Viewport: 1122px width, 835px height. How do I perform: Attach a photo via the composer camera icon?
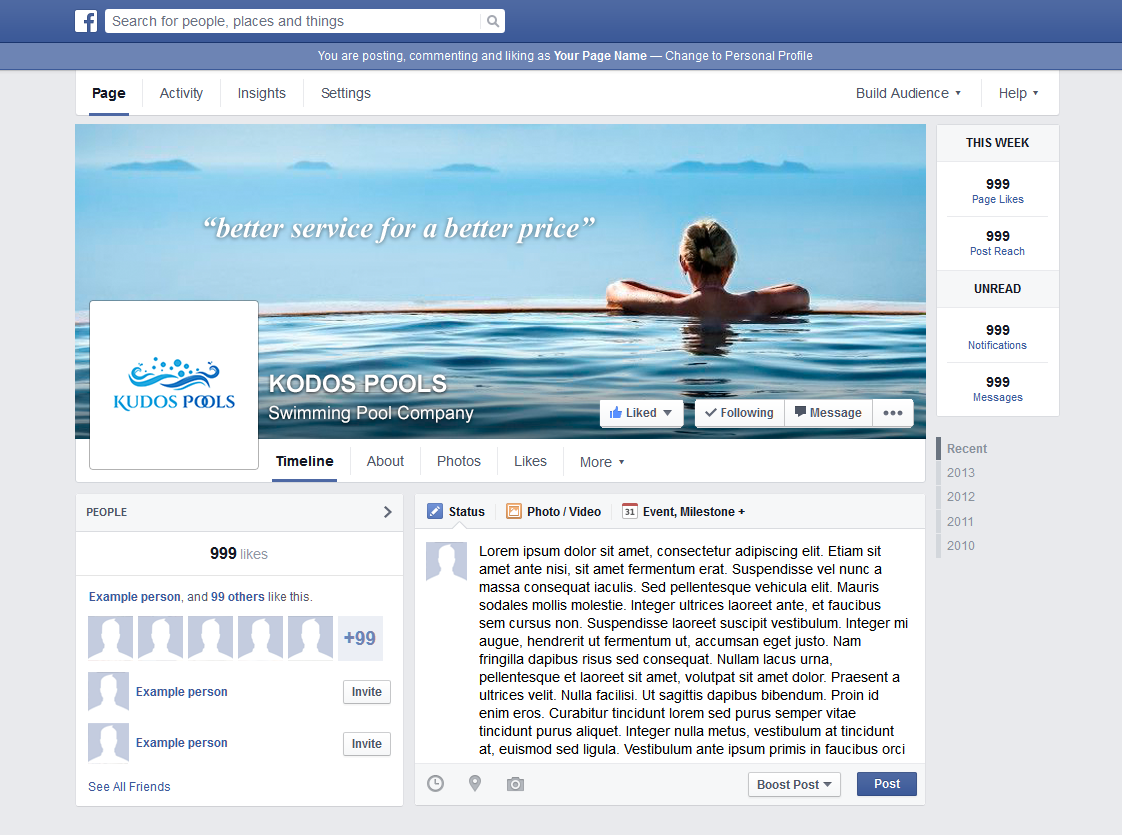515,784
